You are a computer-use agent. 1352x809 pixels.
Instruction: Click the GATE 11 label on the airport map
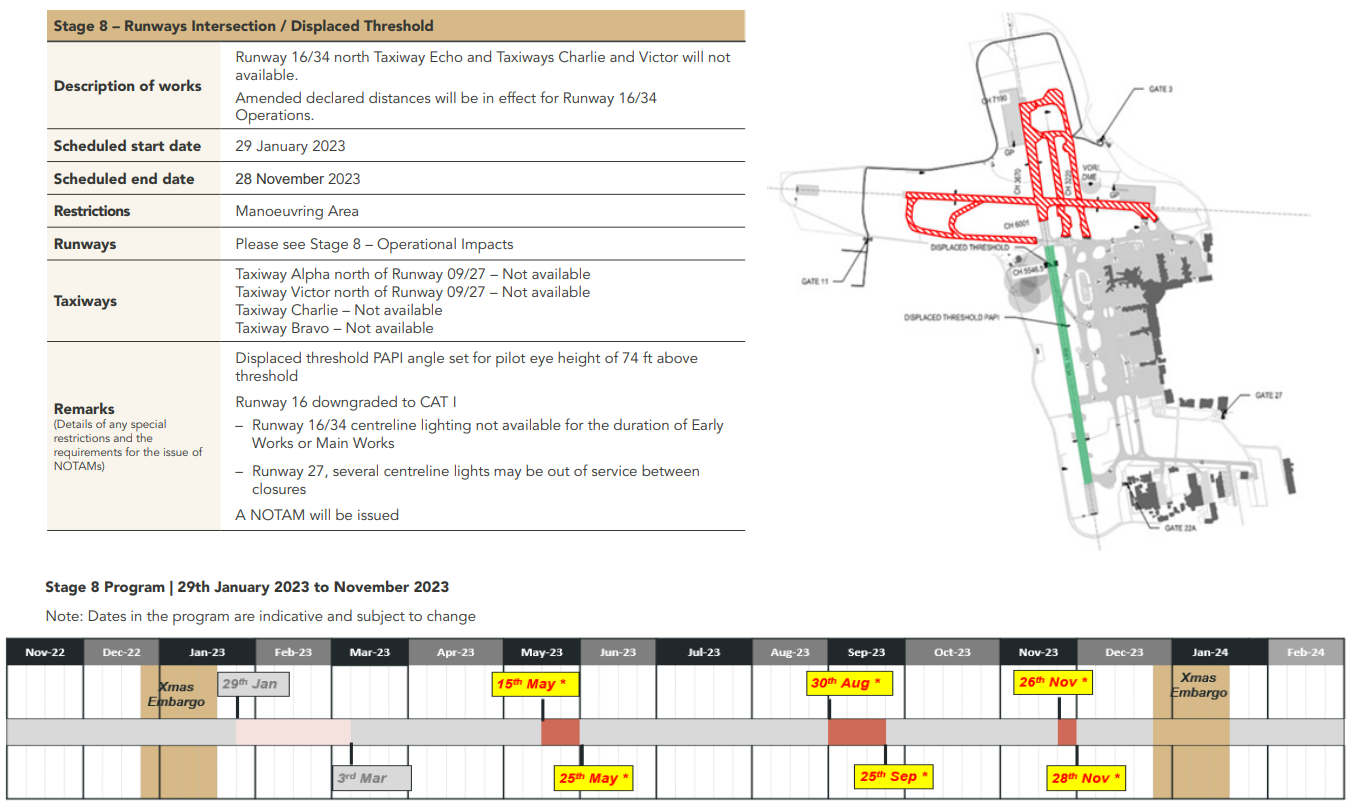point(815,282)
